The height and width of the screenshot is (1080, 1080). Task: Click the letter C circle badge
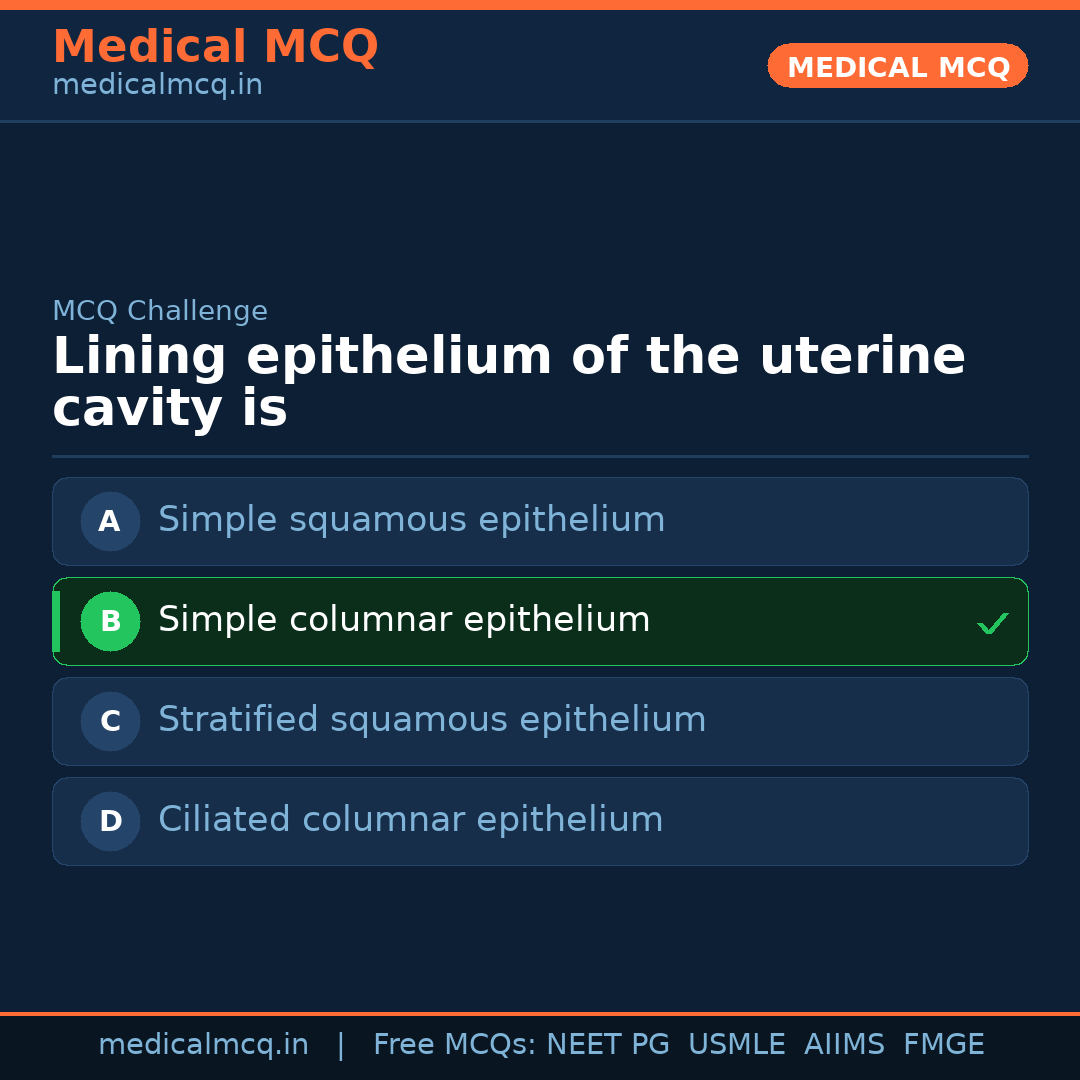click(110, 721)
